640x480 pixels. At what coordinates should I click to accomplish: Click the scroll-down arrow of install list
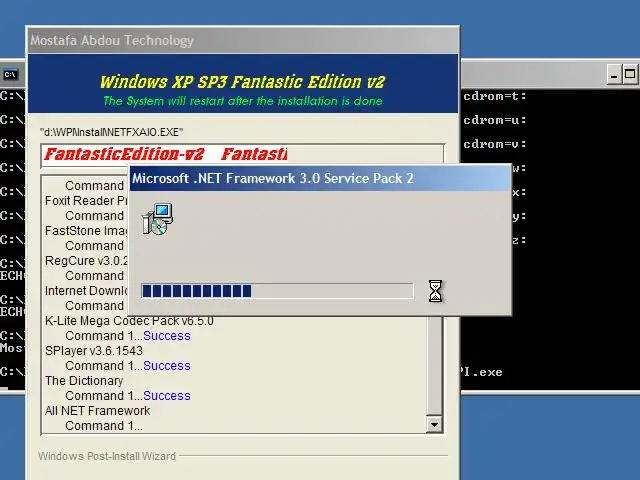point(434,425)
